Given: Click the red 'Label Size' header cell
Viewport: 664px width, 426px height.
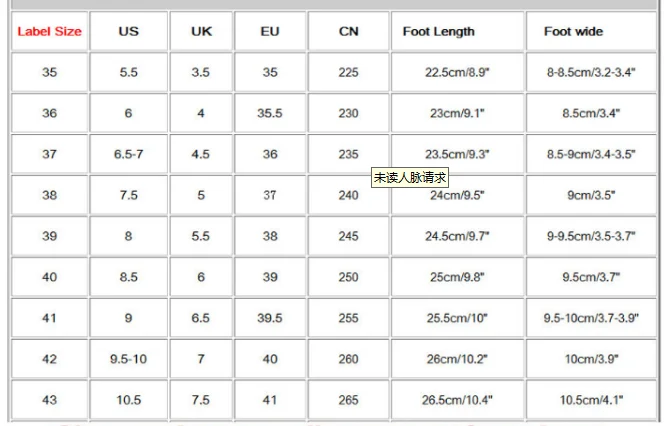Looking at the screenshot, I should tap(49, 31).
